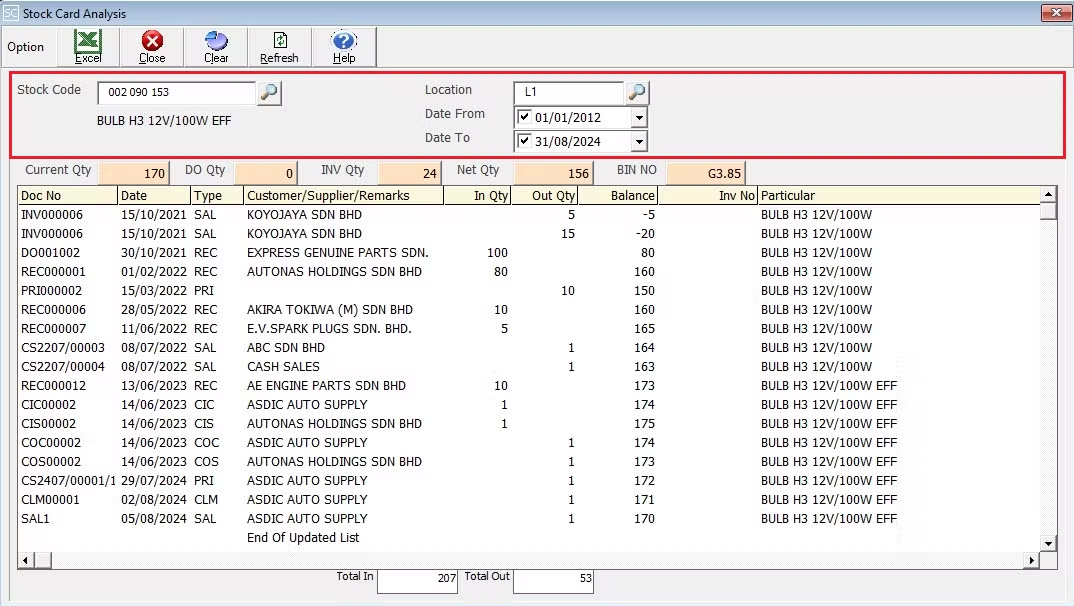Screen dimensions: 1074x606
Task: Select row REC000012 AE ENGINE PARTS
Action: pos(529,386)
